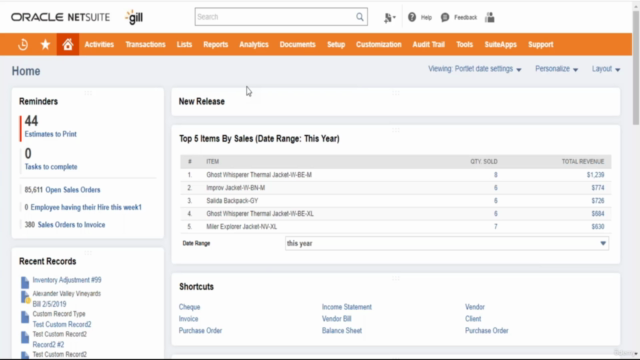
Task: Open Test Custom Record2 link
Action: (x=62, y=324)
